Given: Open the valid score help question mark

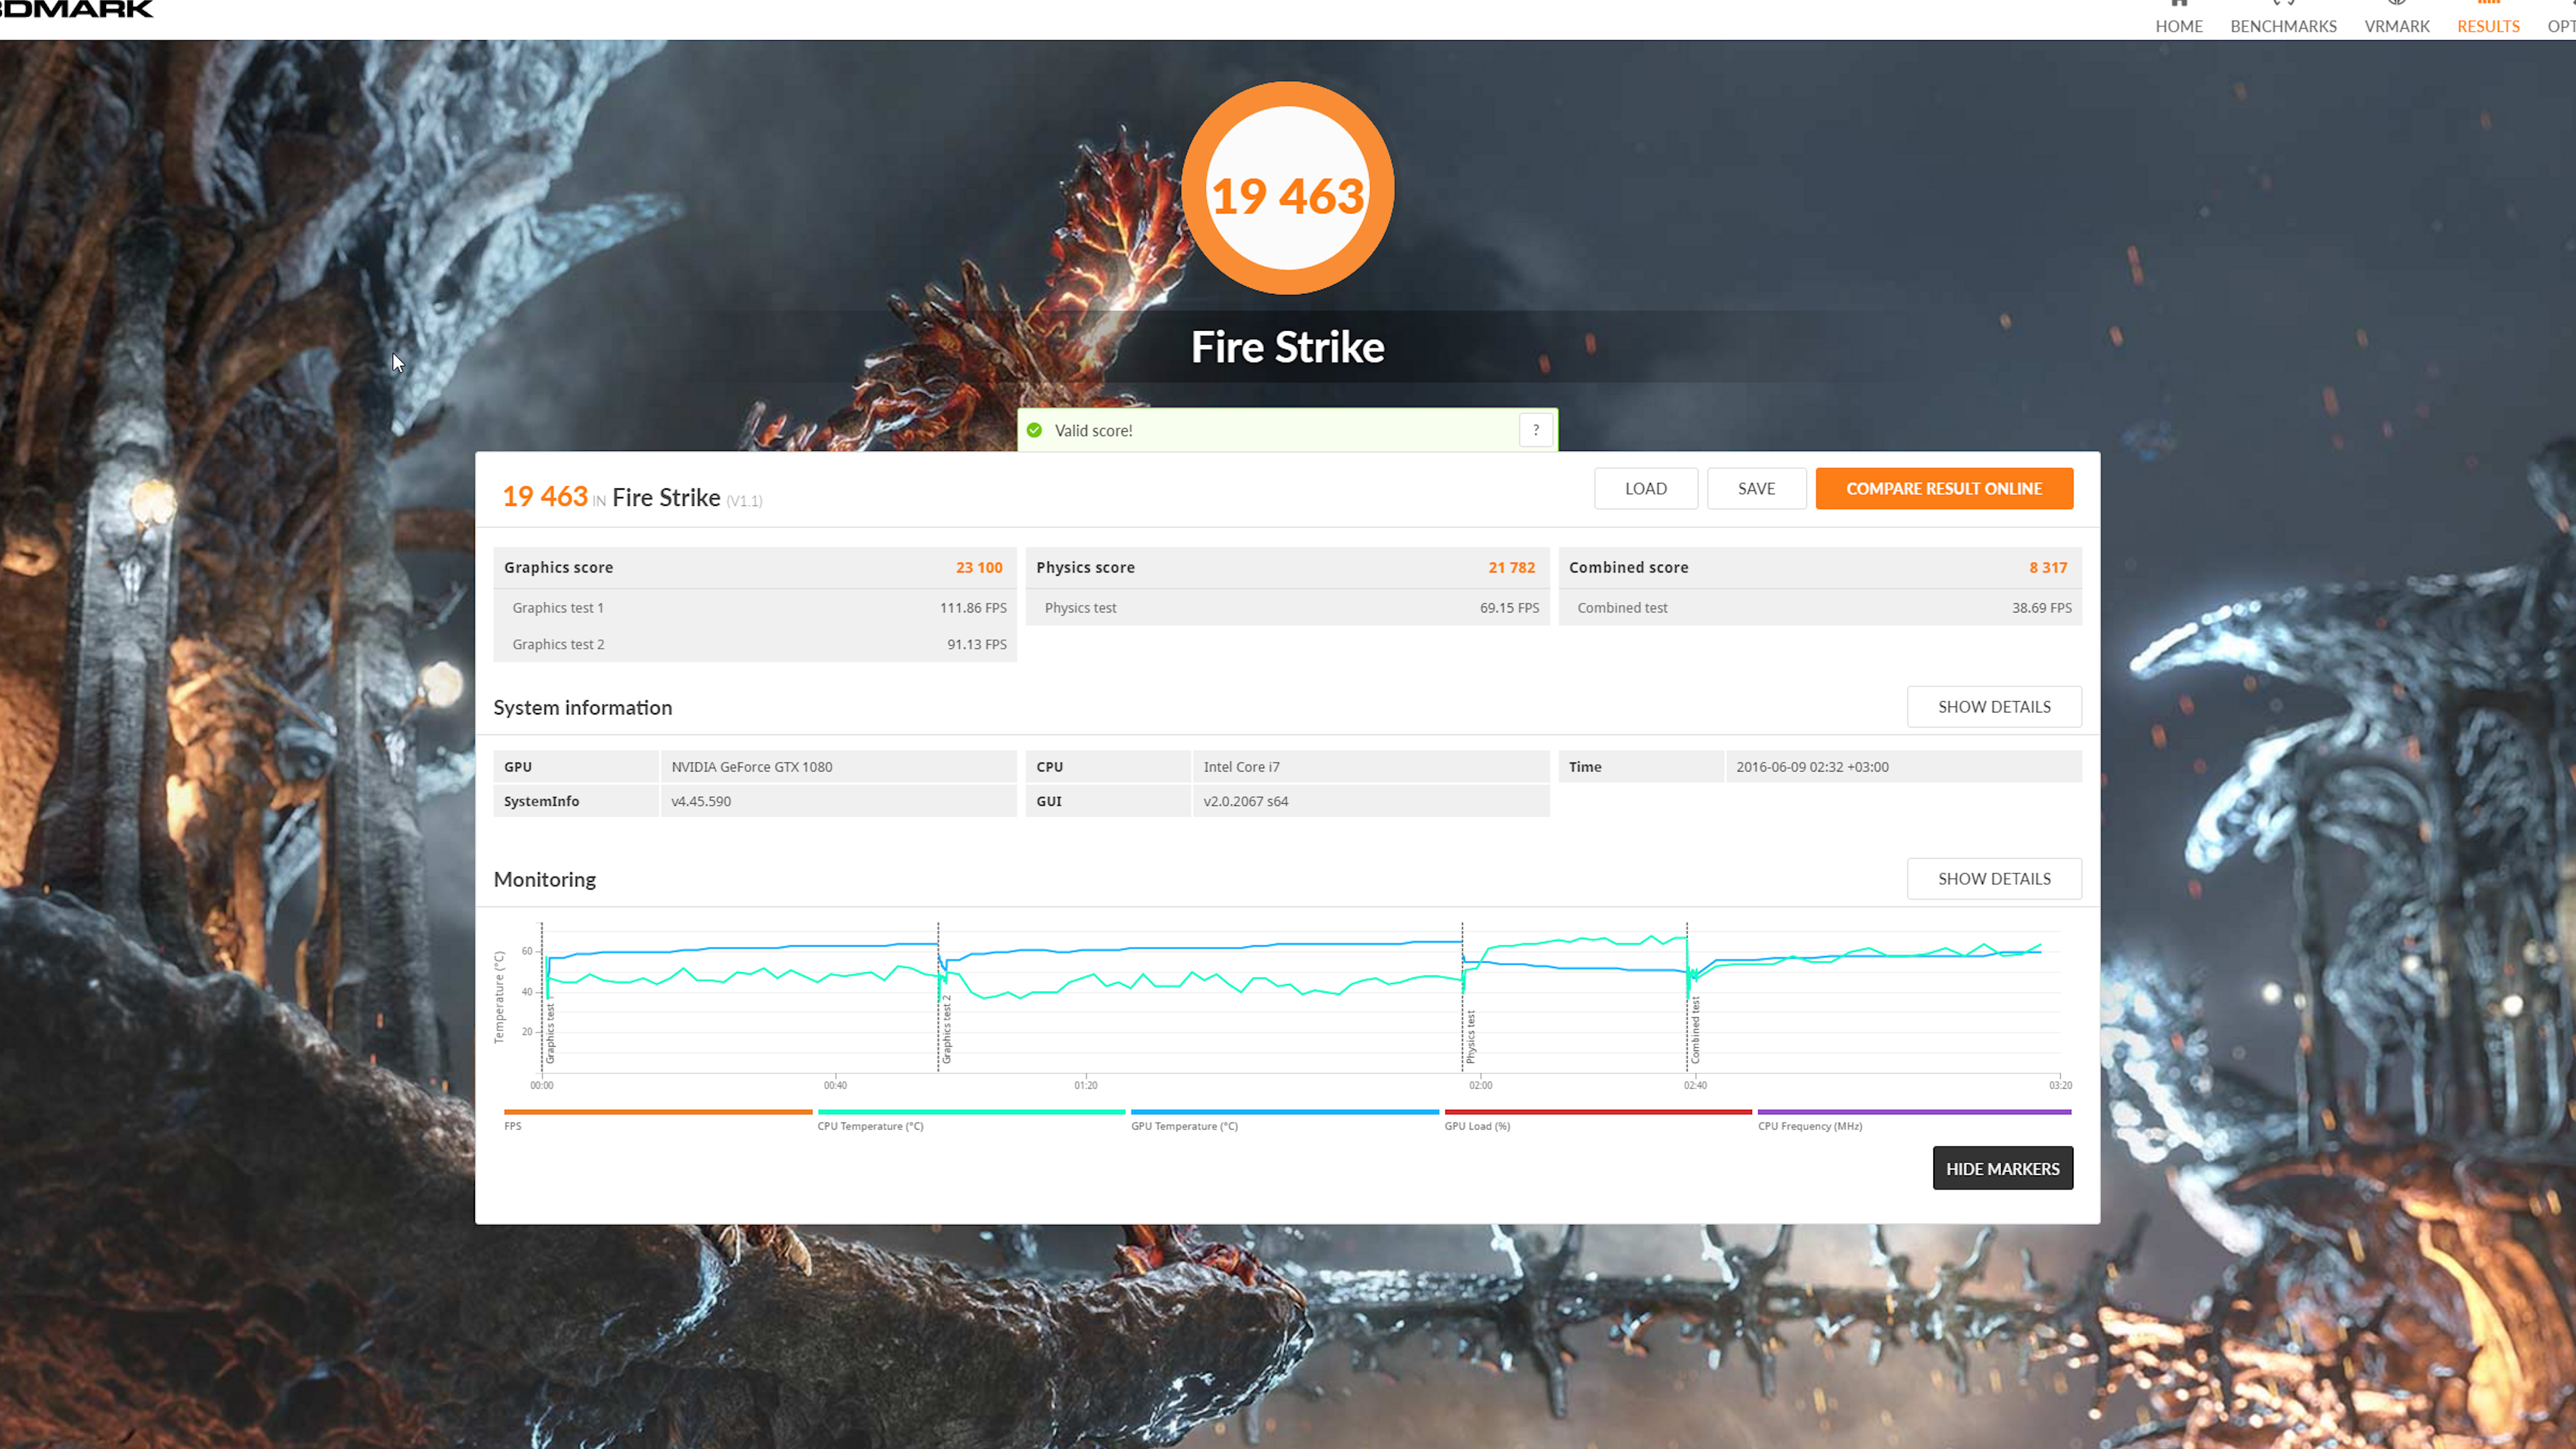Looking at the screenshot, I should (1535, 430).
